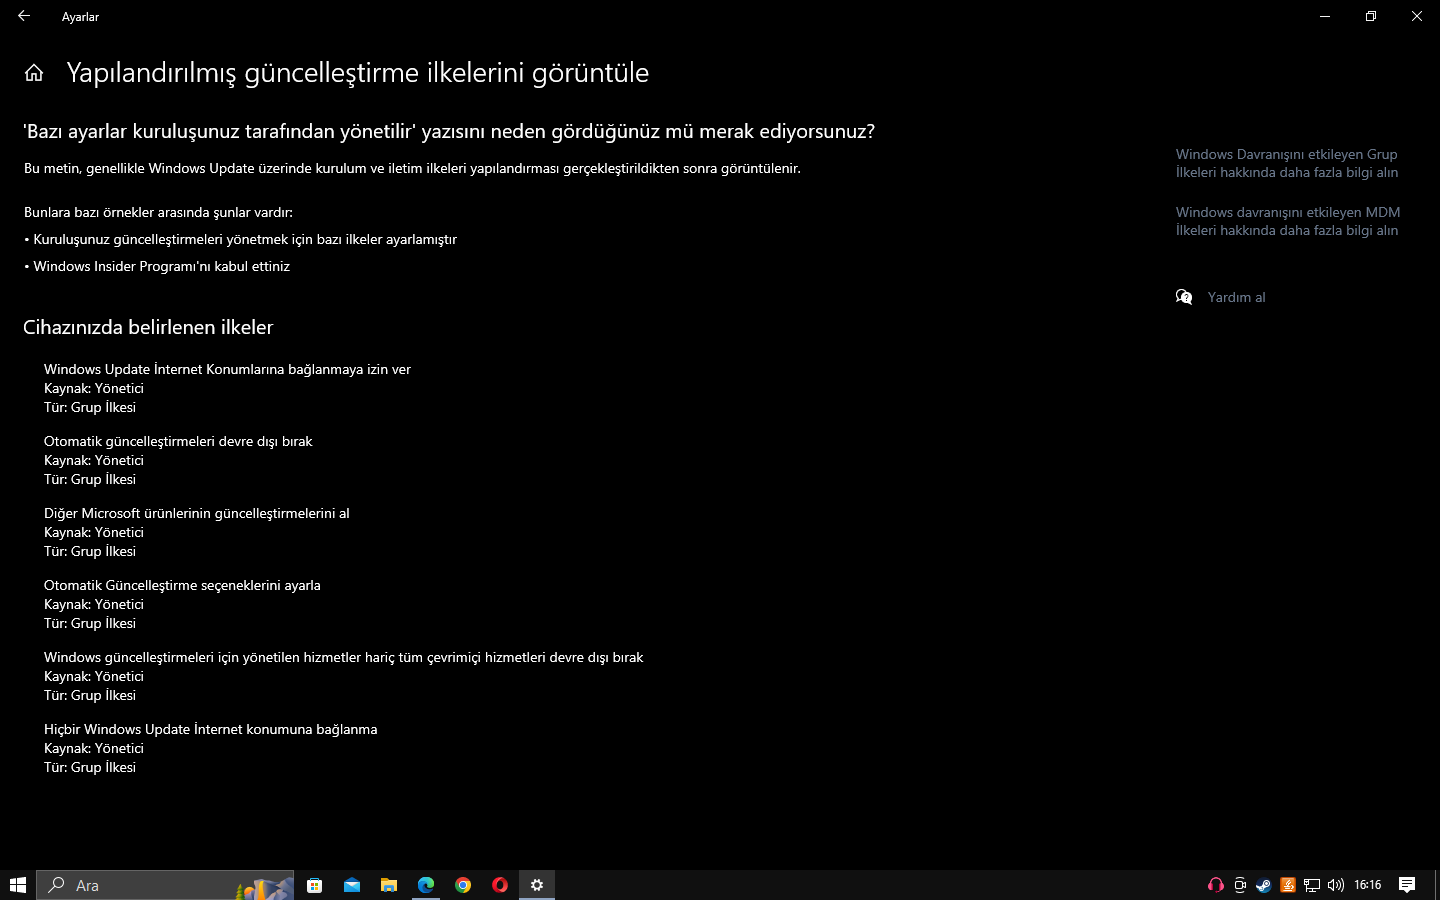Click the 'Bu metin, genellikle Windows Update' paragraph
1440x900 pixels.
[x=412, y=168]
